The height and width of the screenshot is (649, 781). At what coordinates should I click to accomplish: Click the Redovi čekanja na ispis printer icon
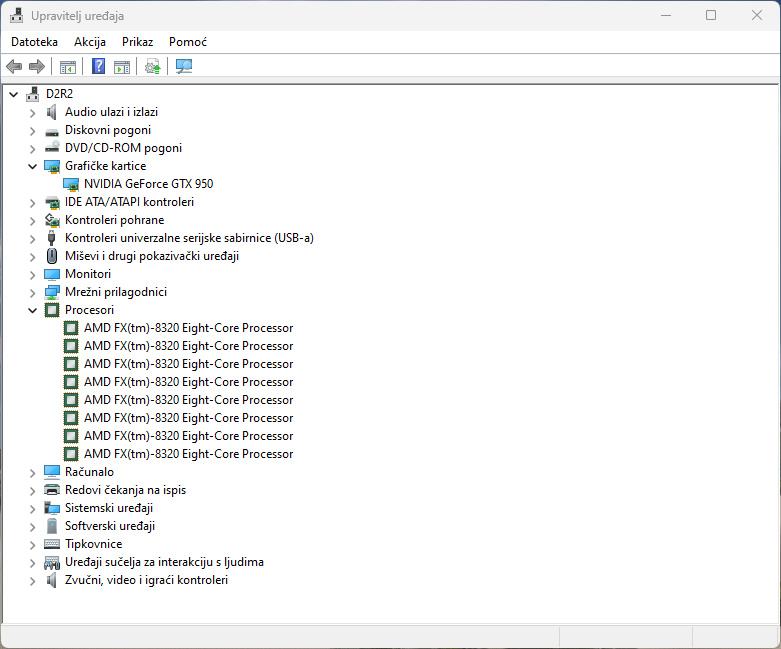pos(52,490)
